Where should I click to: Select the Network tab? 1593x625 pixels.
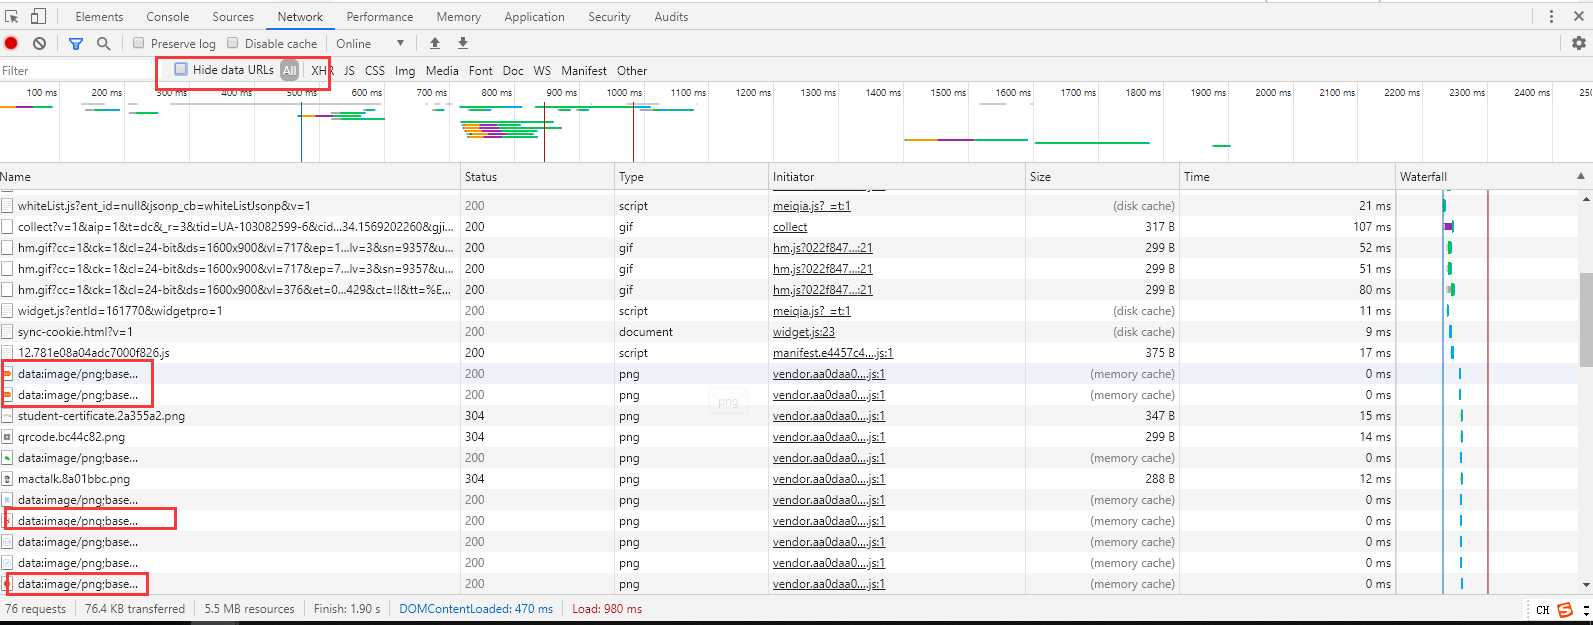coord(300,17)
